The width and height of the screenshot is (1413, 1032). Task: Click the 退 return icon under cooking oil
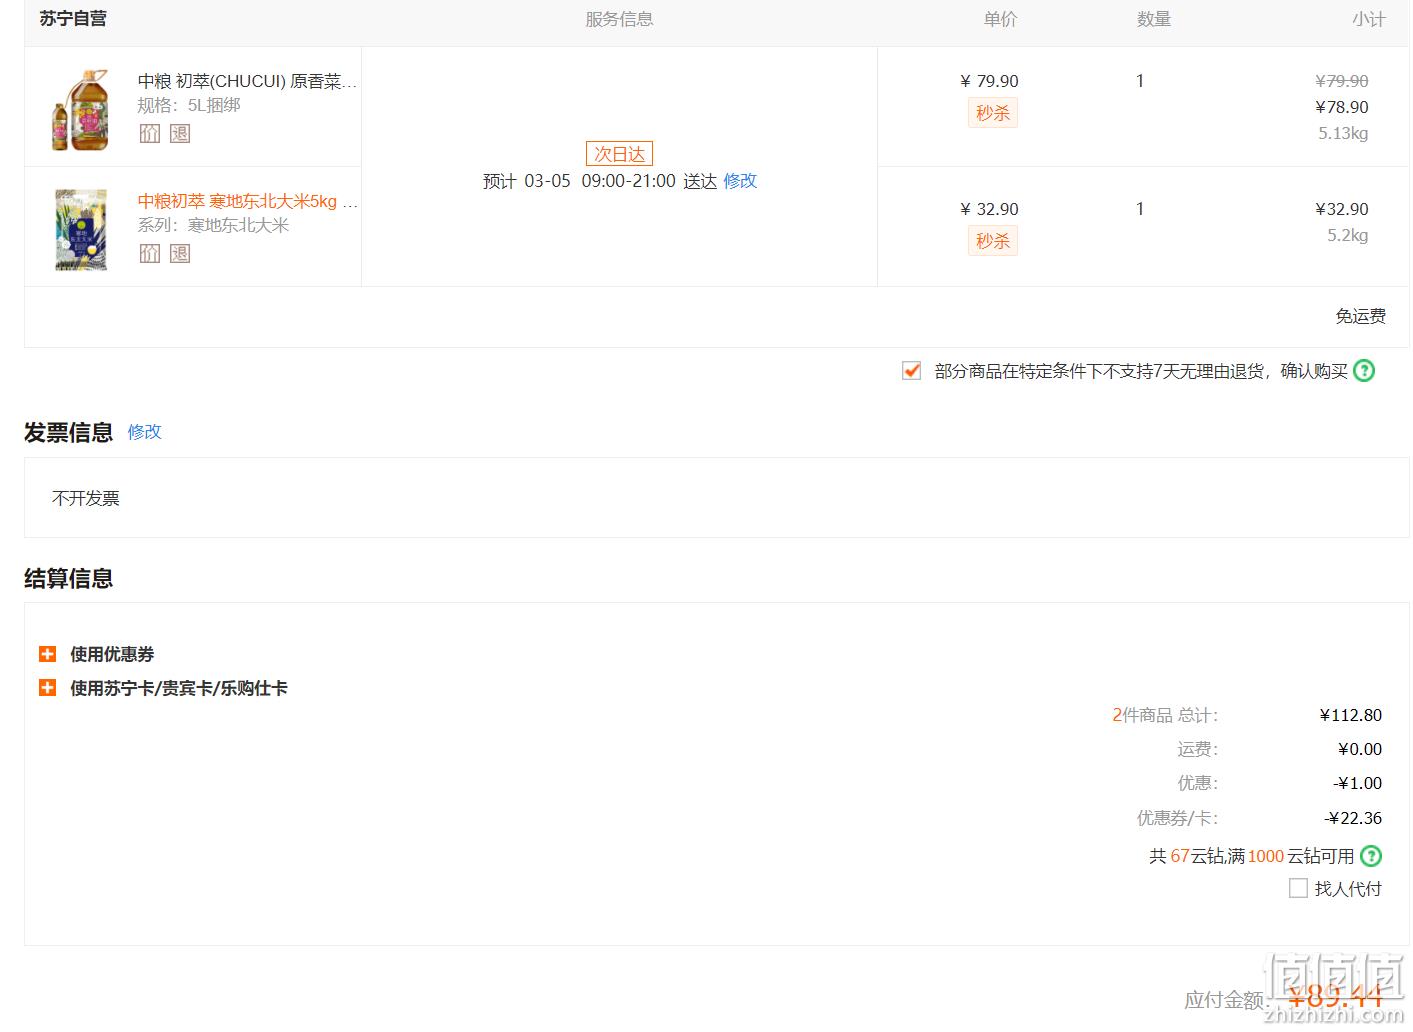tap(180, 133)
